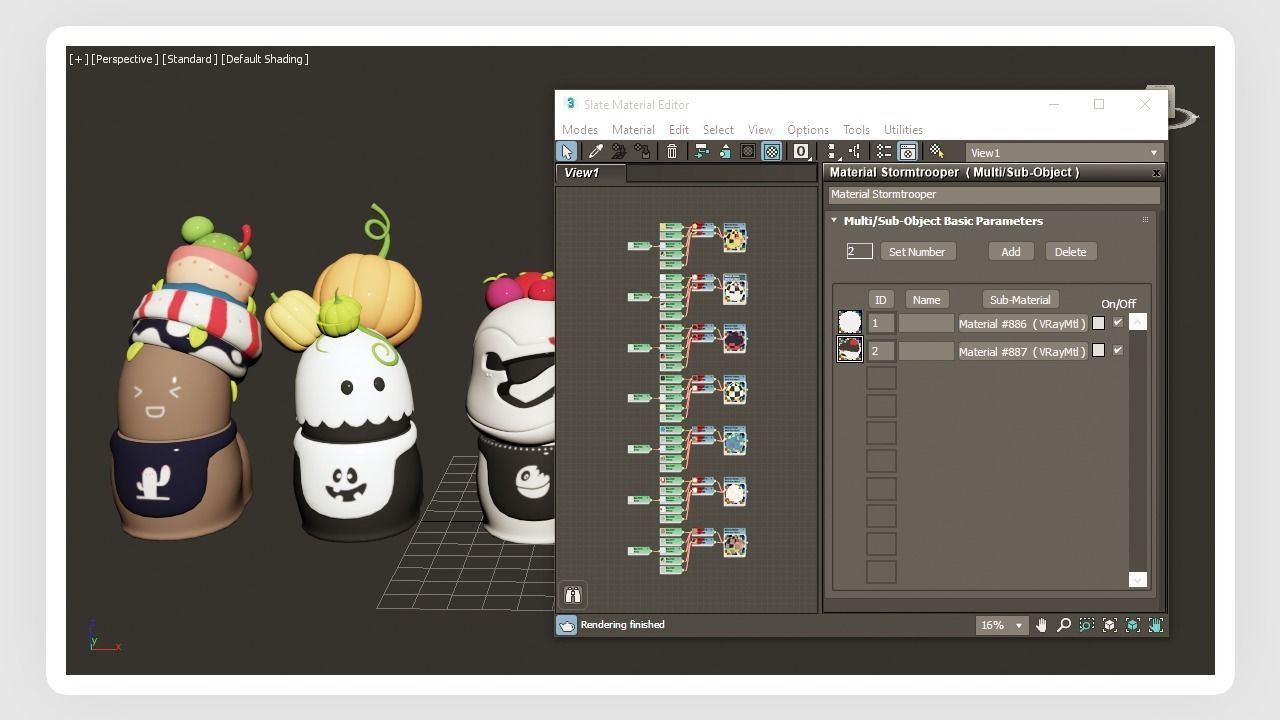1280x720 pixels.
Task: Click the material count field showing 2
Action: (x=860, y=251)
